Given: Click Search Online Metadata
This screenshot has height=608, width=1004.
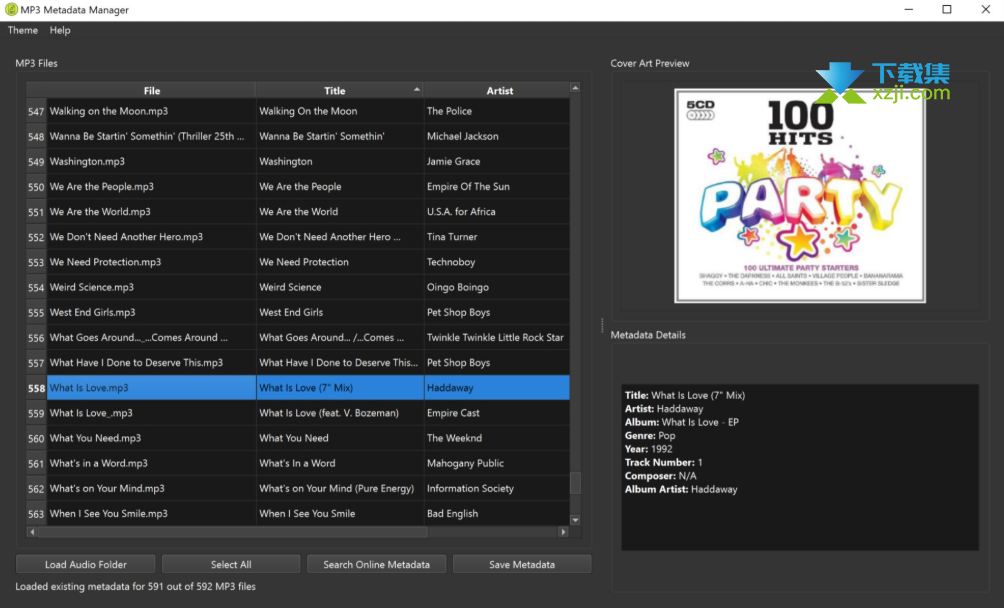Looking at the screenshot, I should coord(376,564).
